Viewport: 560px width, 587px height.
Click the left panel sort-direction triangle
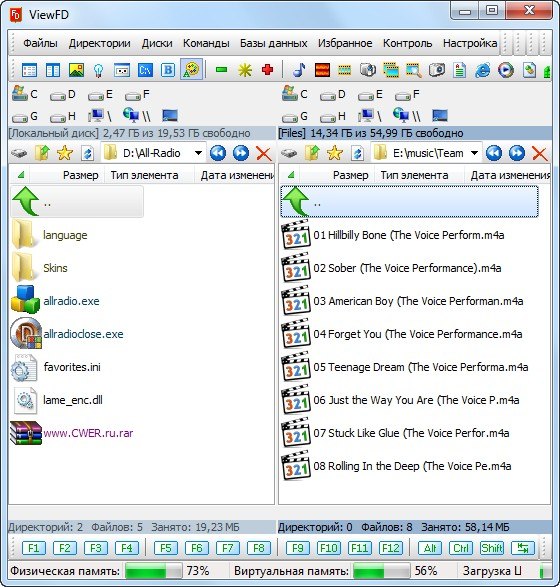tap(21, 175)
